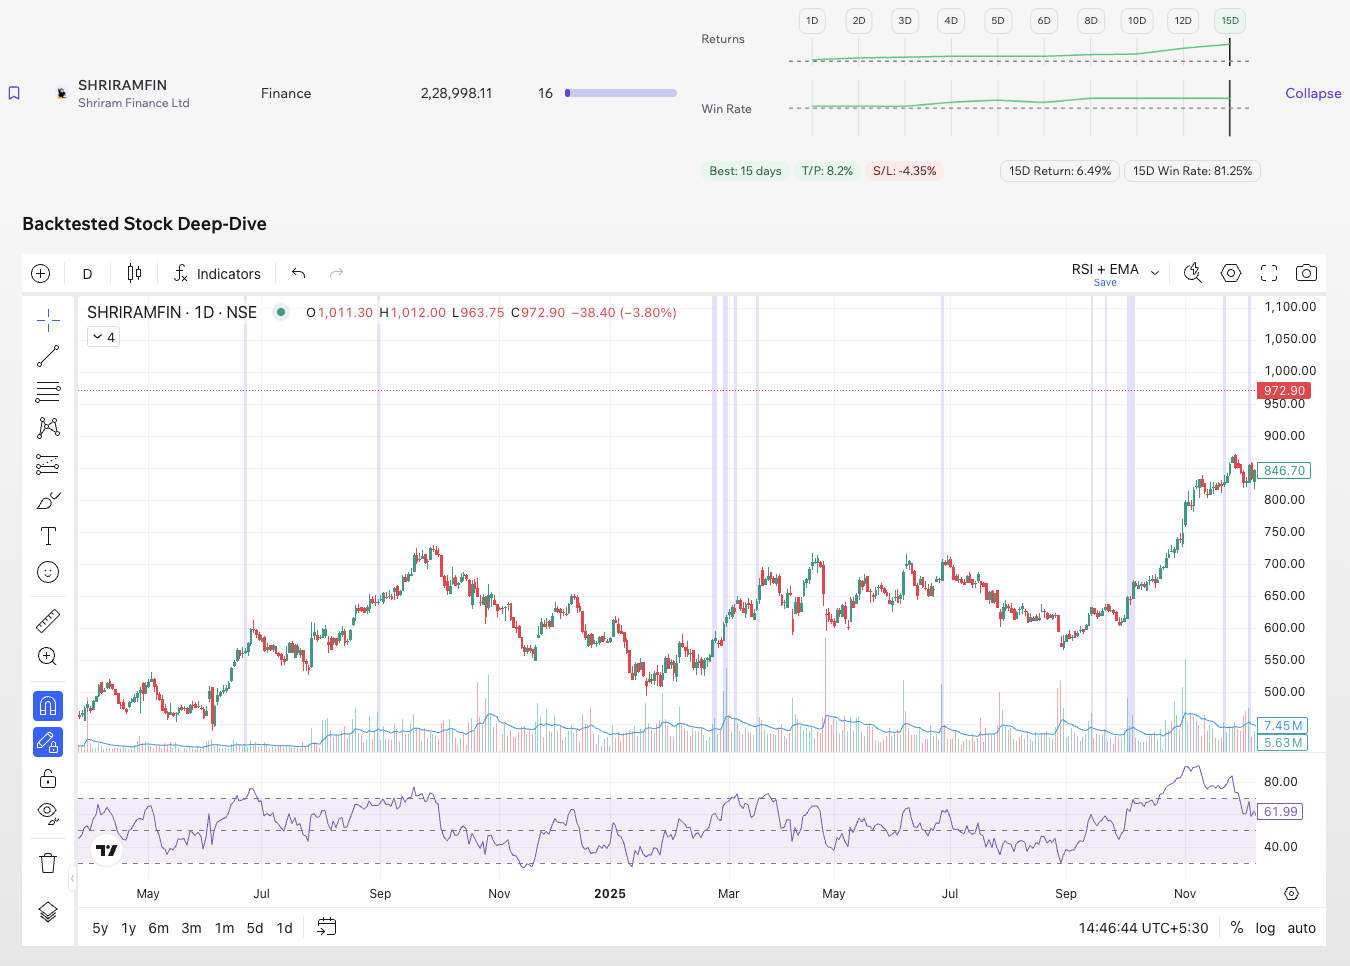Activate the zoom in tool
Viewport: 1350px width, 966px height.
point(48,657)
